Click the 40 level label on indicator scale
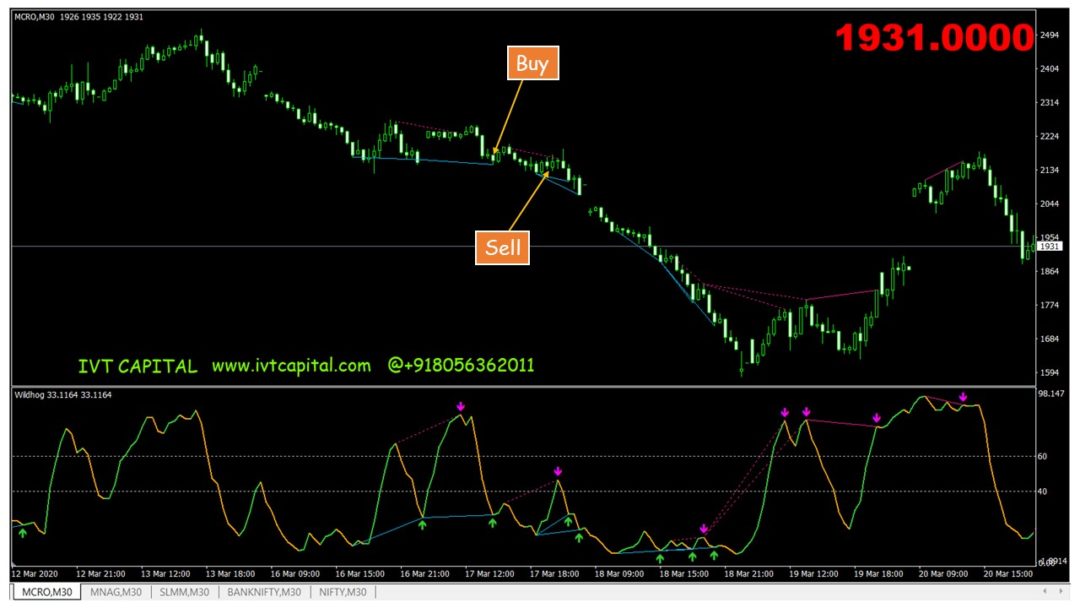 point(1042,492)
